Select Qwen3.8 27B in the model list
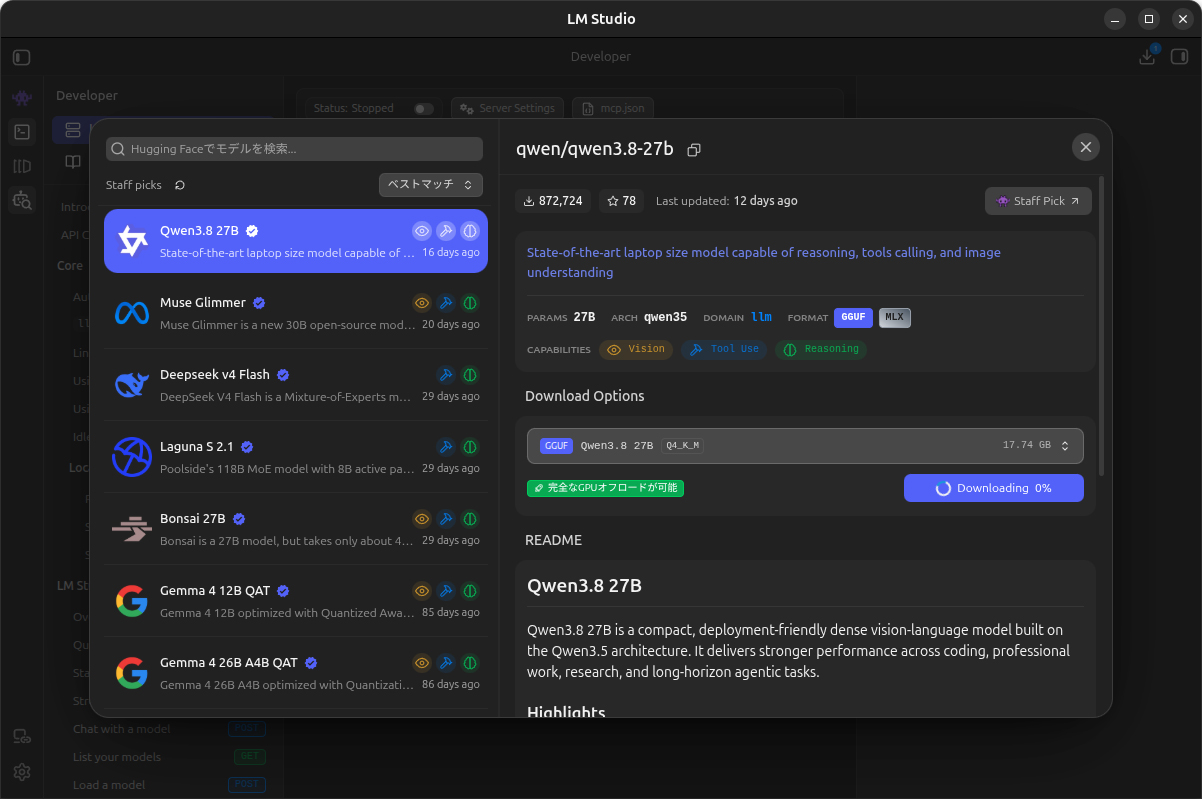 [x=296, y=241]
